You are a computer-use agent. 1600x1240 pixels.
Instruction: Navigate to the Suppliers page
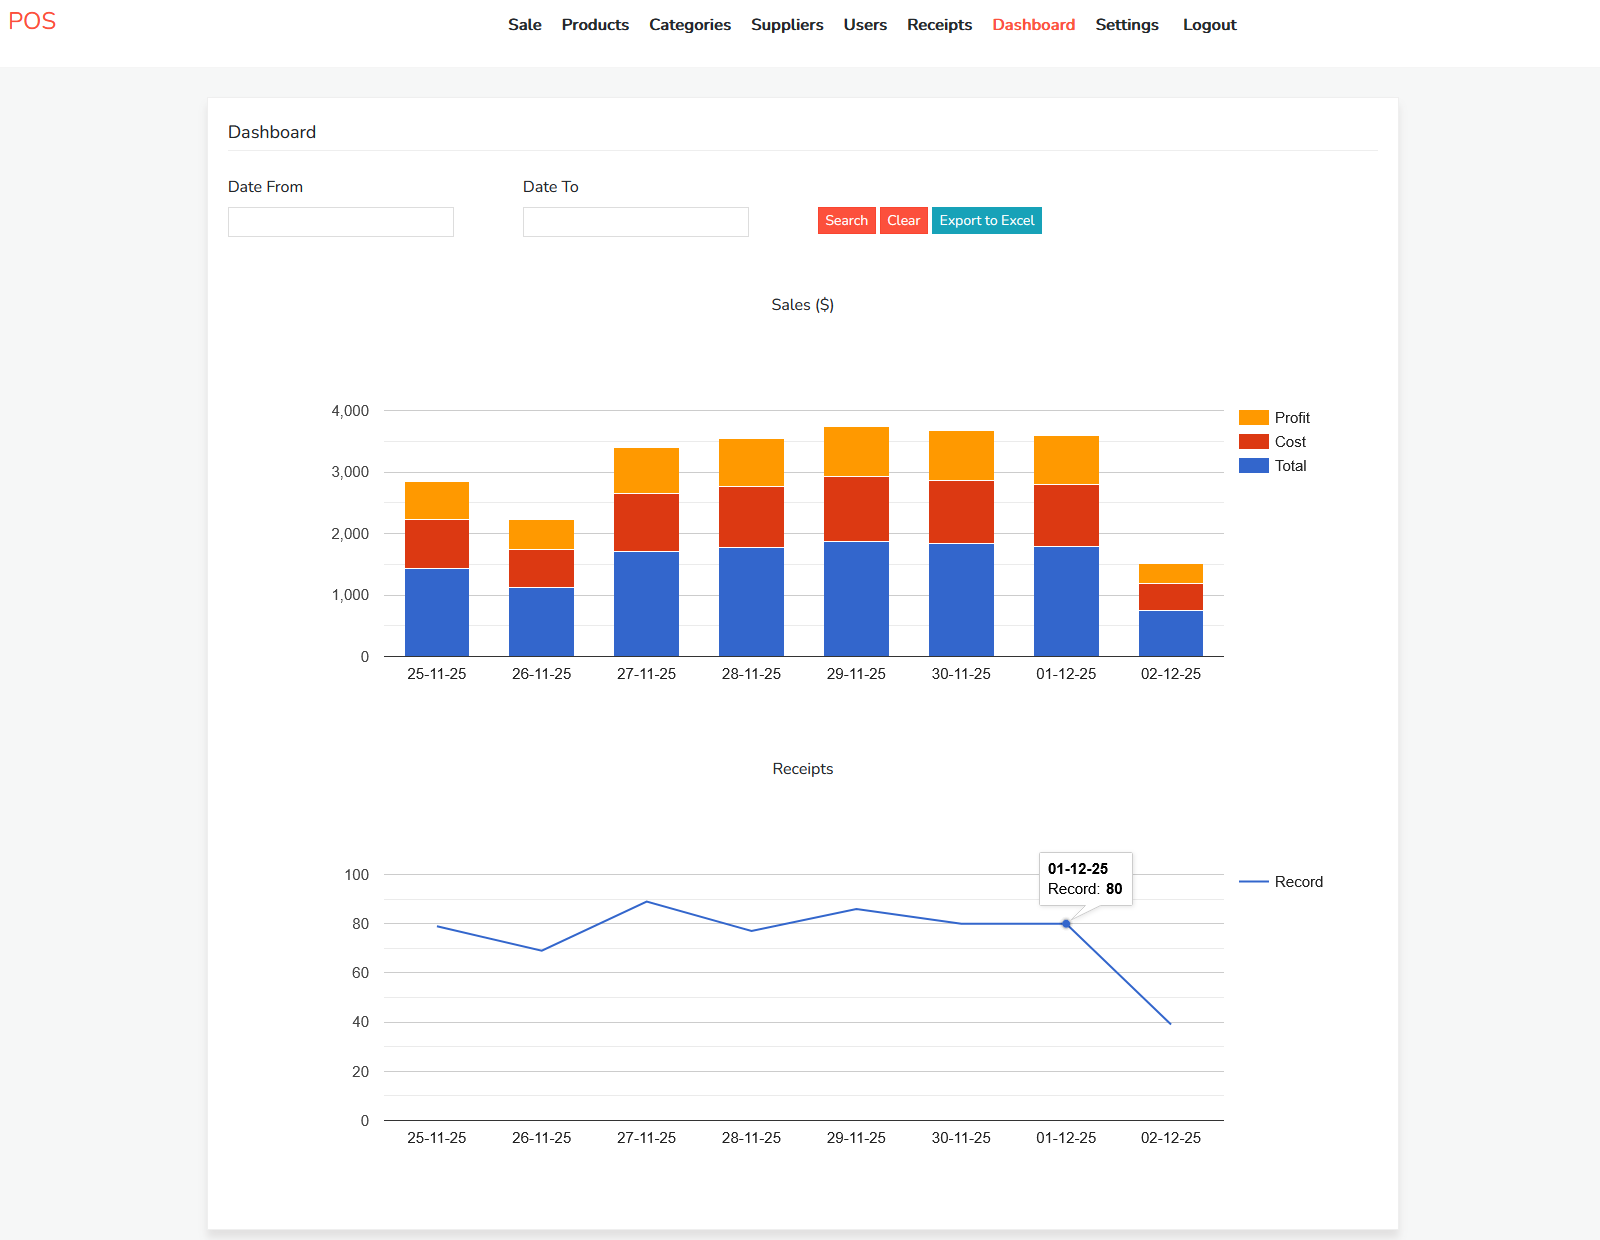[787, 25]
